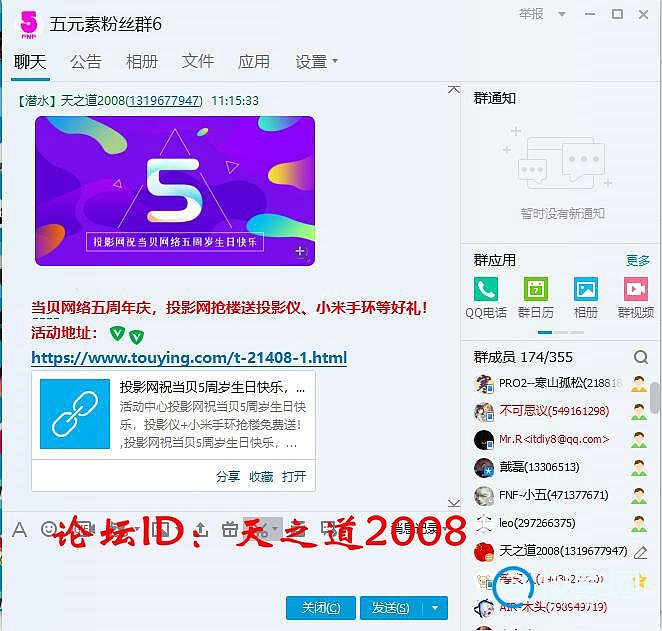The image size is (662, 631).
Task: Expand the 举报 dropdown arrow
Action: click(562, 14)
